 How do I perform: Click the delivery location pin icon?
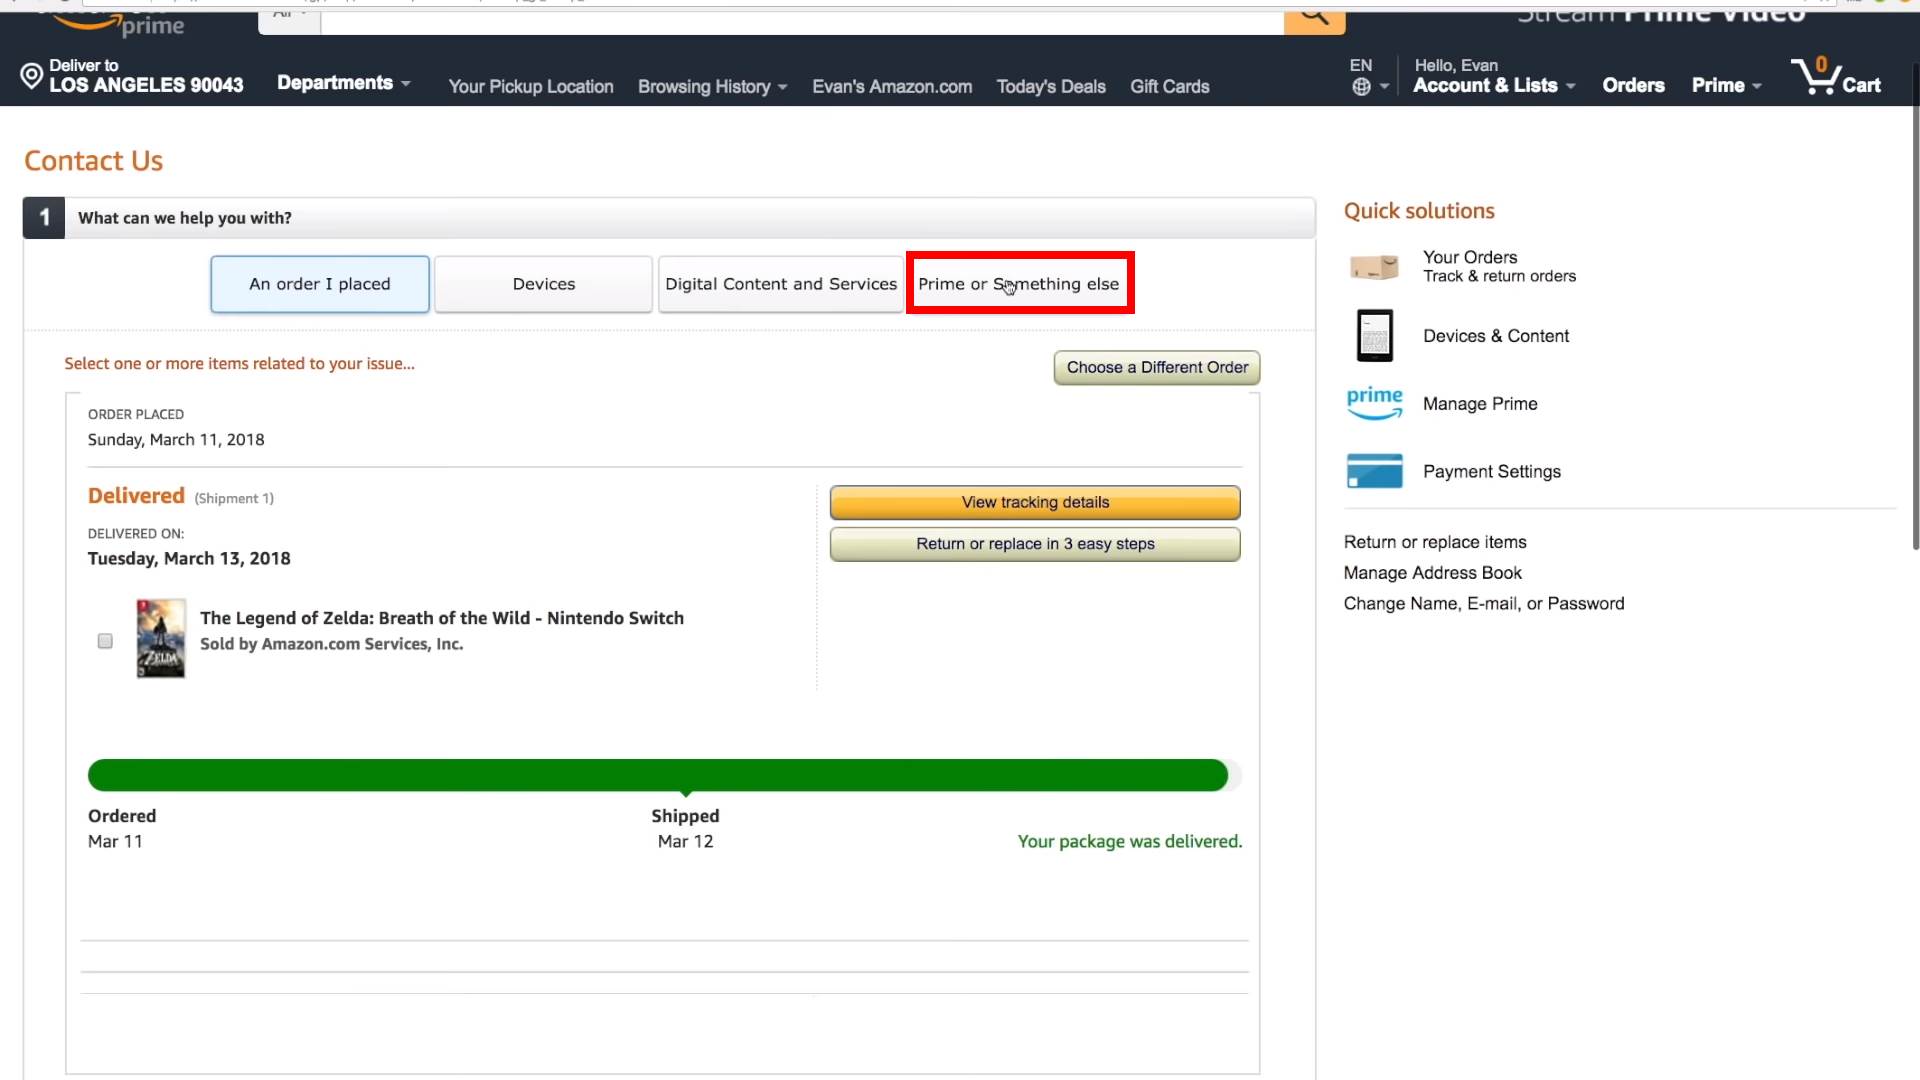pyautogui.click(x=32, y=76)
